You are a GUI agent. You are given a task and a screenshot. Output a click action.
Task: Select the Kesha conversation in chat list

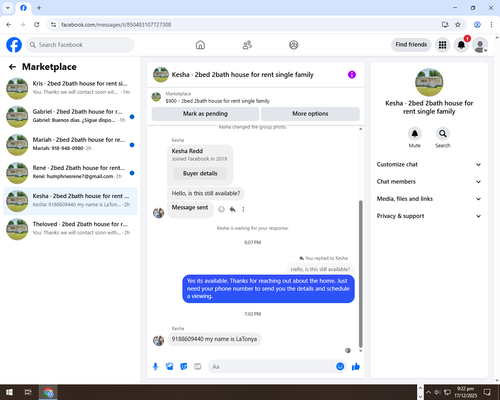pos(70,201)
